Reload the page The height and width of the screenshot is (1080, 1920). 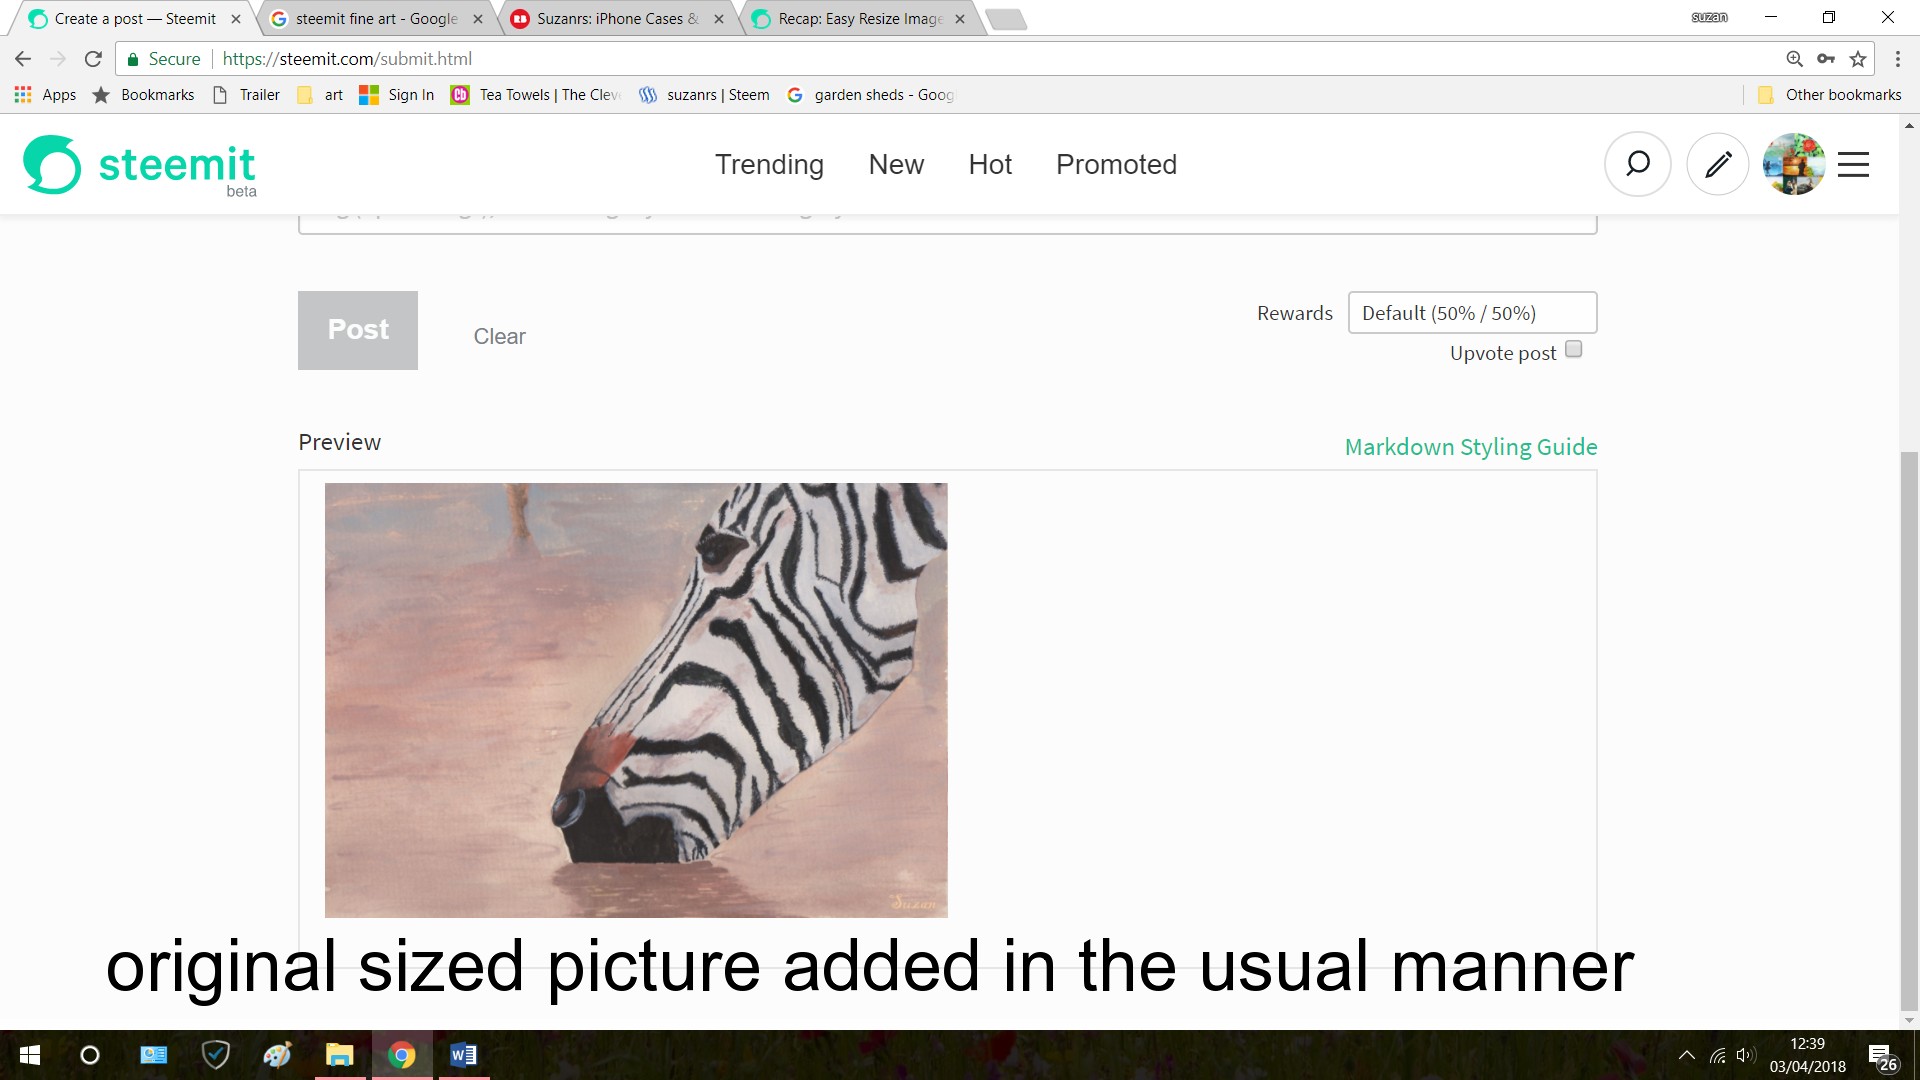tap(93, 59)
